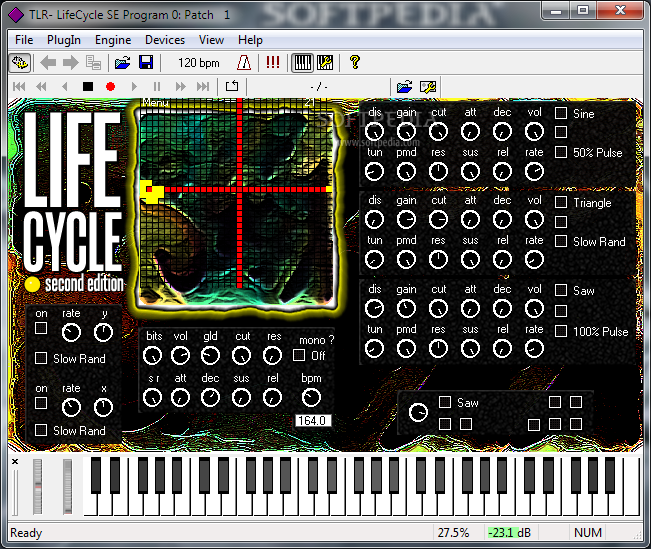This screenshot has height=549, width=651.
Task: Toggle the keyboard bars icon in toolbar
Action: (x=302, y=63)
